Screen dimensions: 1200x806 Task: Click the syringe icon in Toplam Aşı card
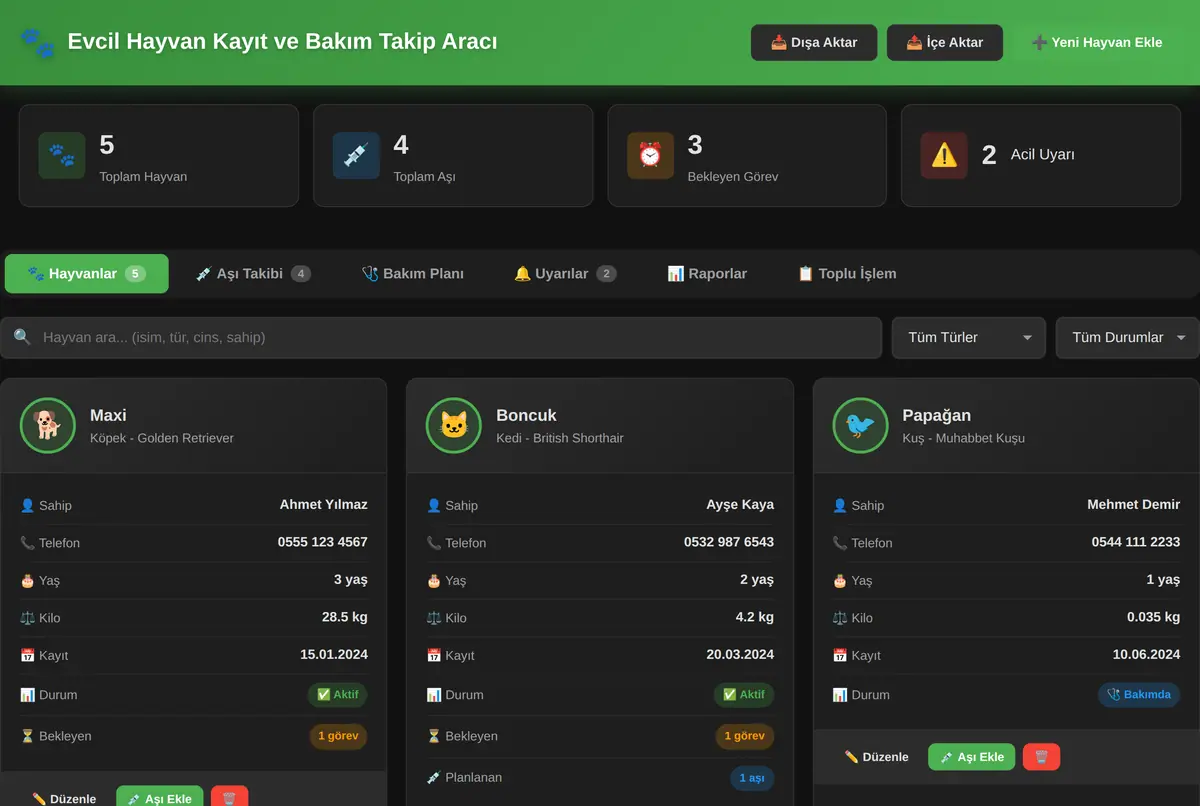(356, 156)
